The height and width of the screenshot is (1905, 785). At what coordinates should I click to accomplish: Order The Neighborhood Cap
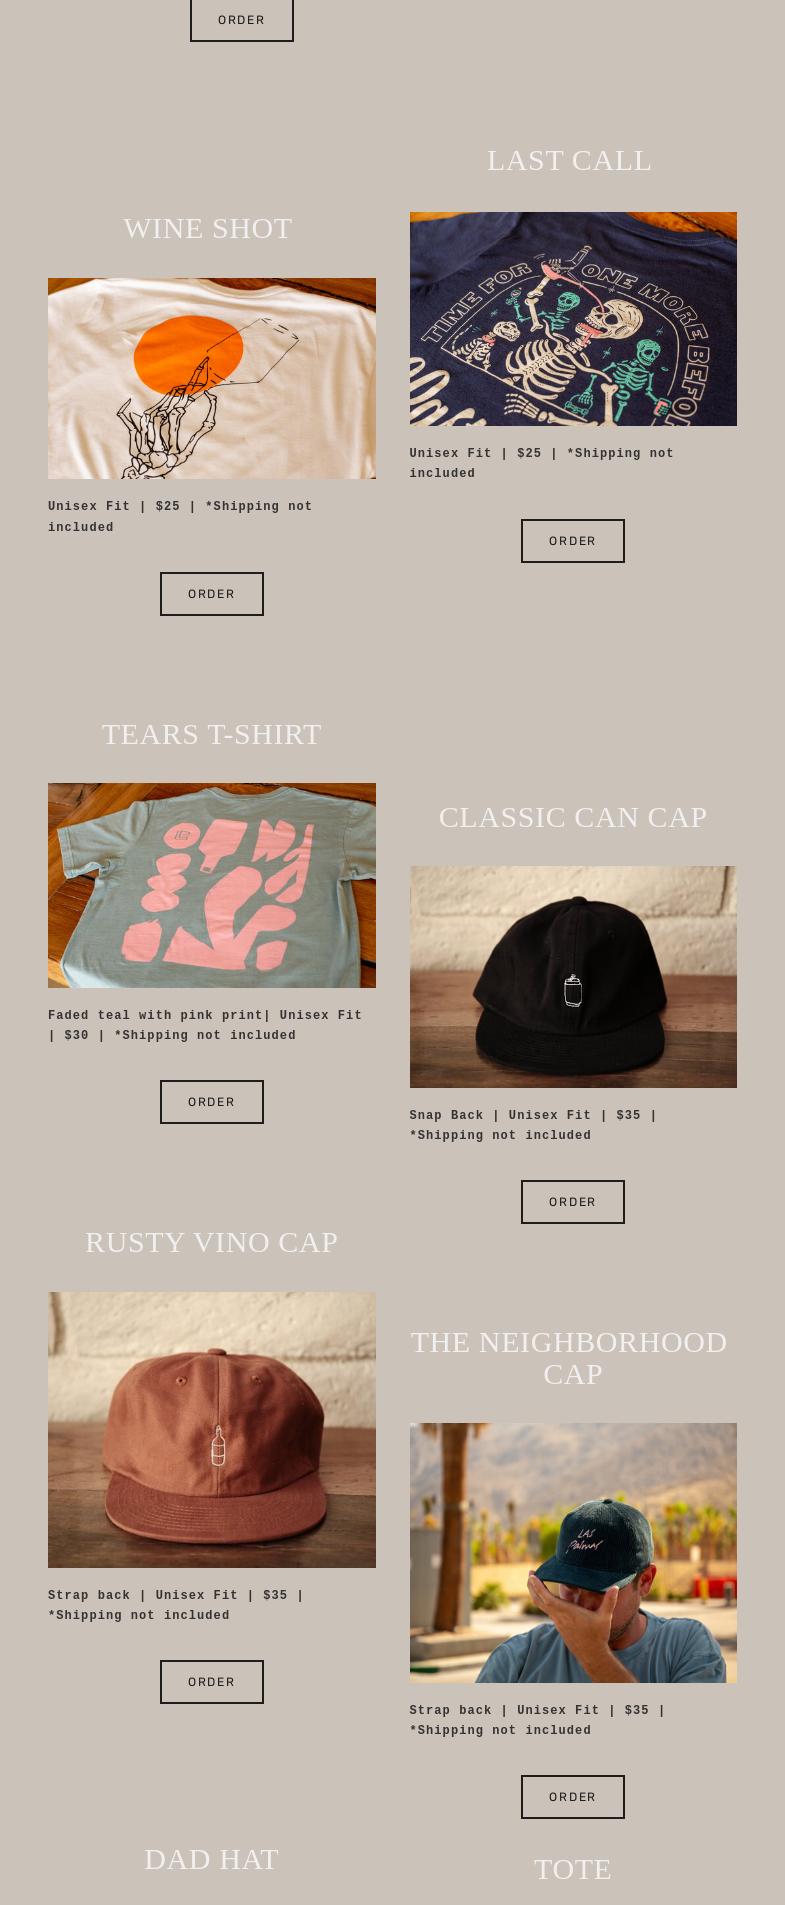(573, 1797)
